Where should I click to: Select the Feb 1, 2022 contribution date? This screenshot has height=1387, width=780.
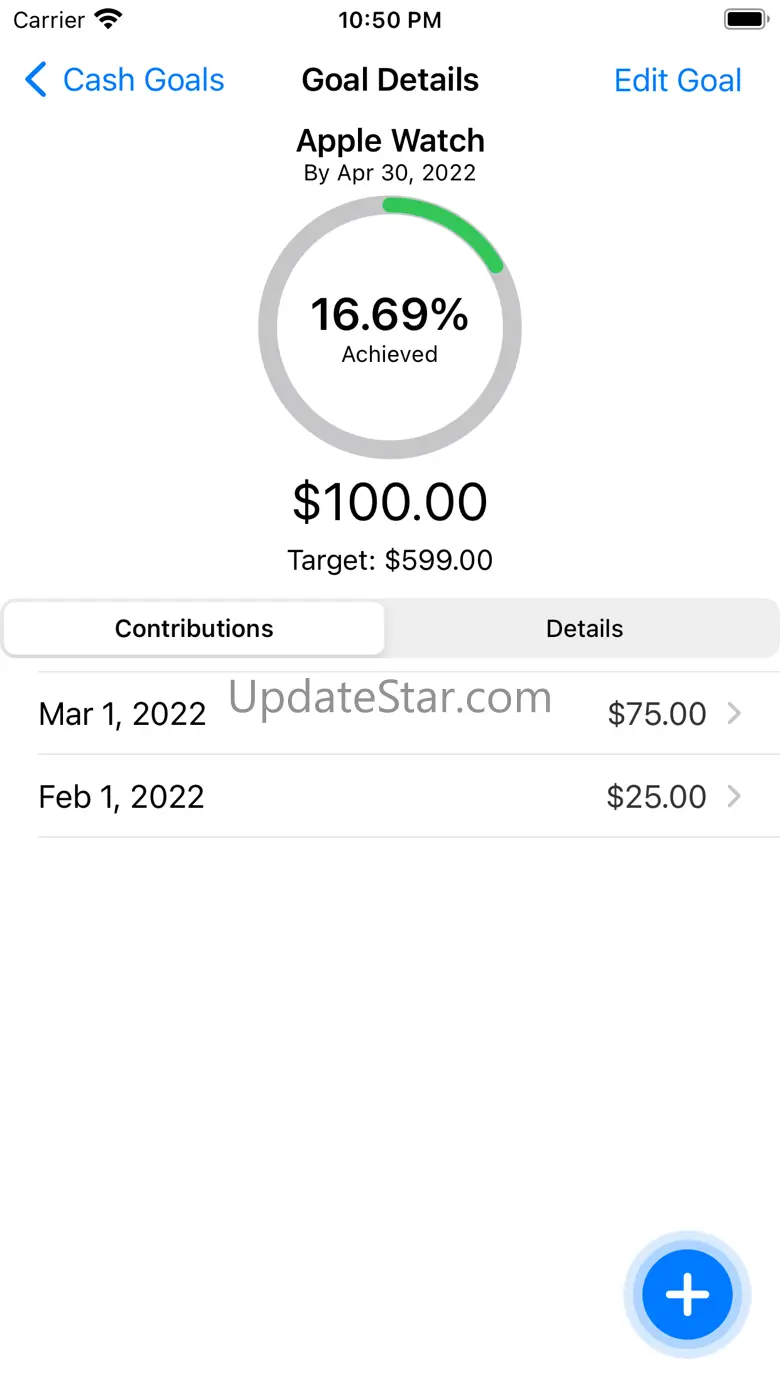pyautogui.click(x=121, y=797)
